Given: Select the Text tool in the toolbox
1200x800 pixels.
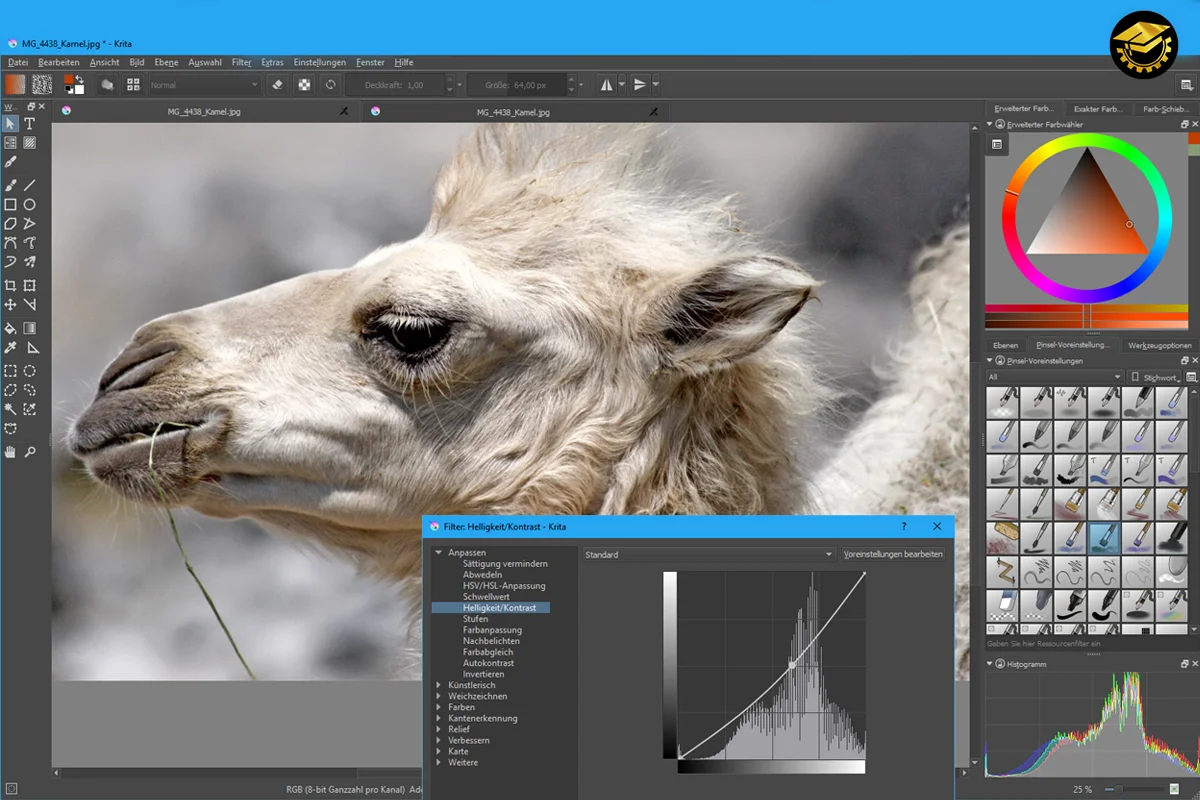Looking at the screenshot, I should click(x=30, y=124).
